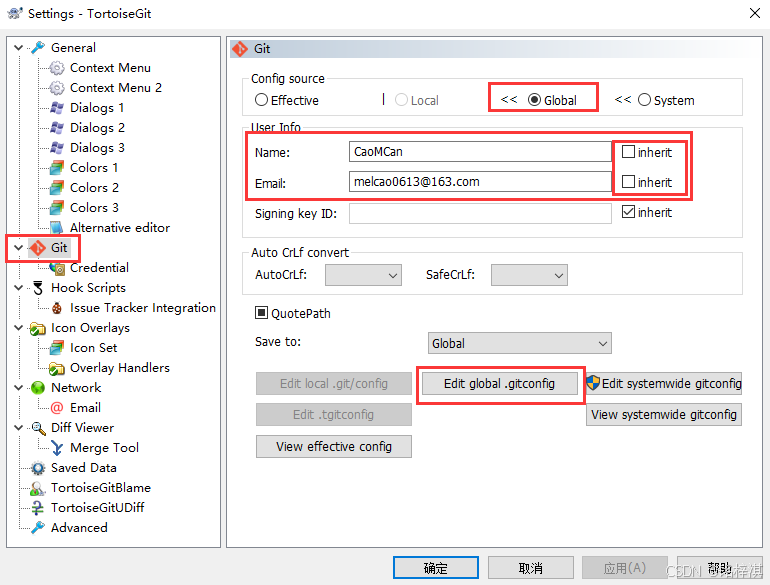Click the Dialogs 3 icon

[x=57, y=148]
